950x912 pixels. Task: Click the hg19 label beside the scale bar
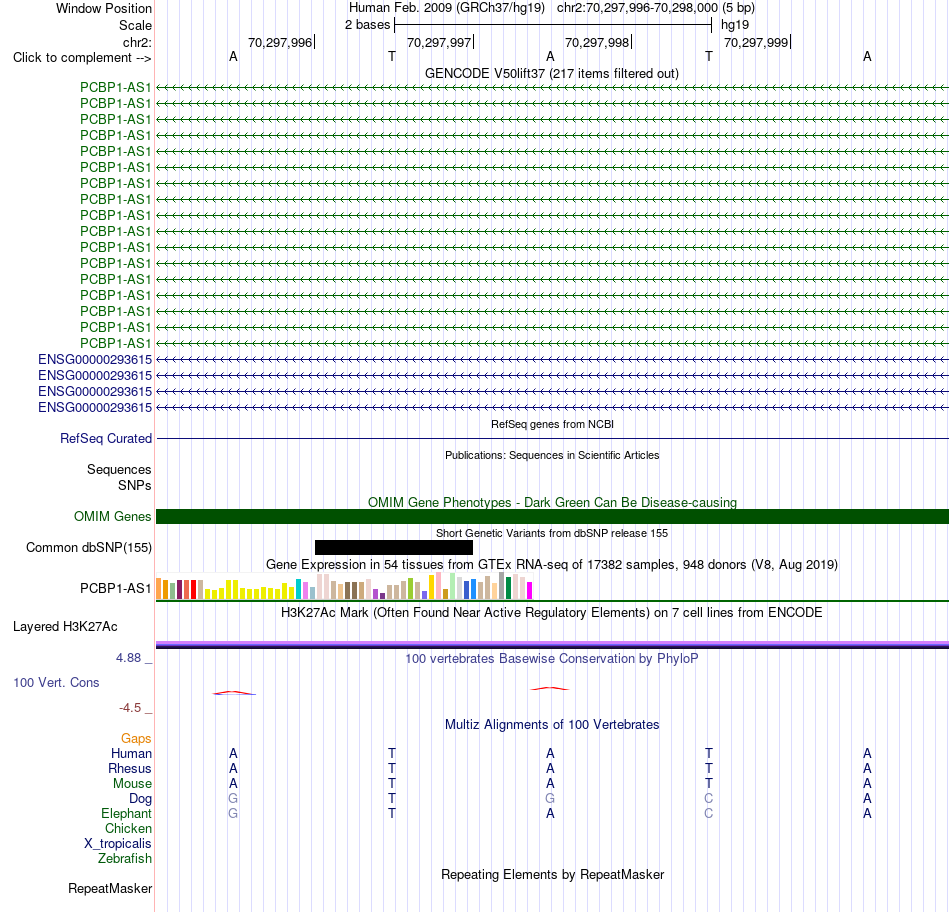735,25
